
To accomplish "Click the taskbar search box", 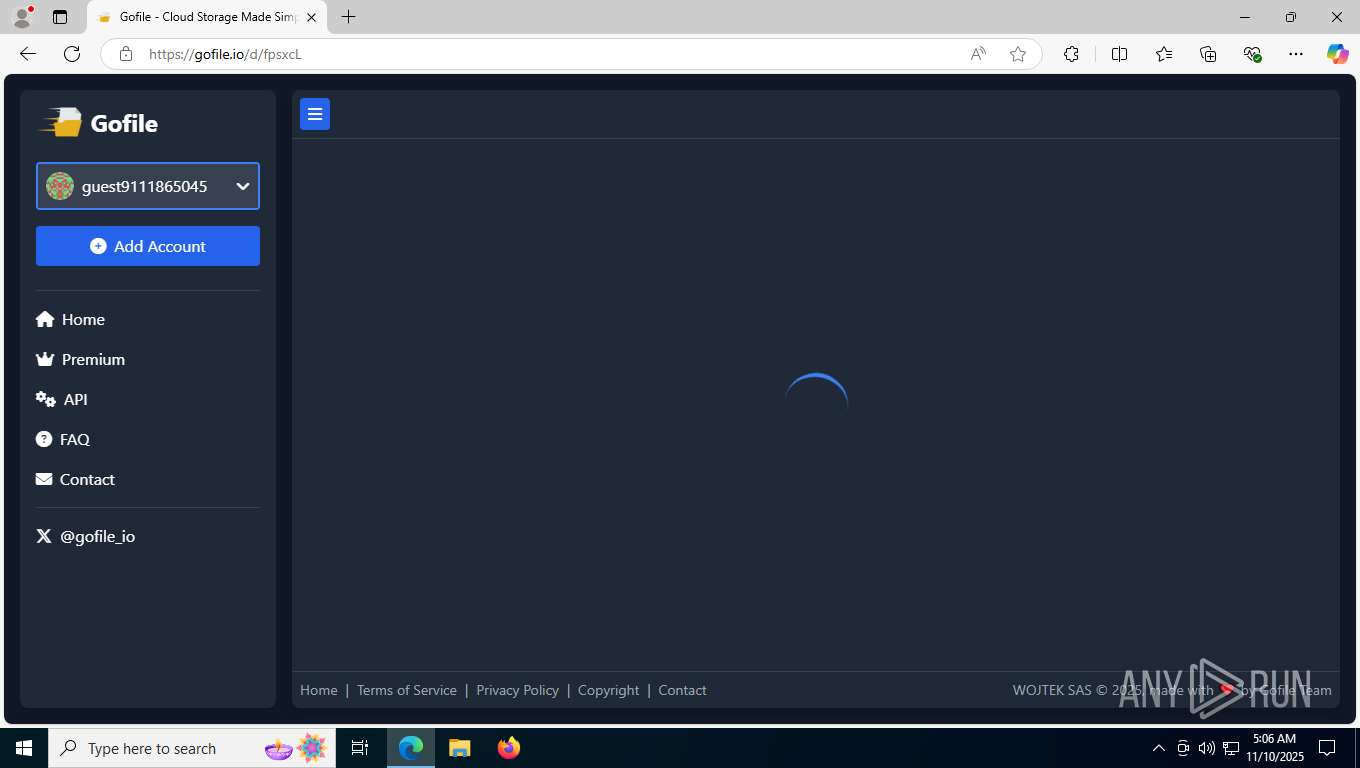I will [x=192, y=748].
